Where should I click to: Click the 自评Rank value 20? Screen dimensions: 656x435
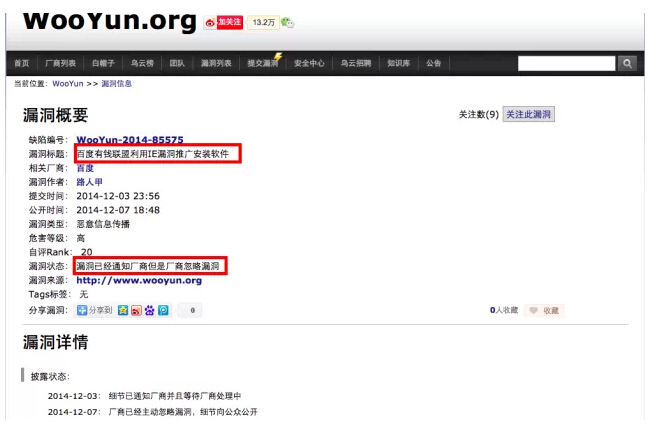[87, 252]
